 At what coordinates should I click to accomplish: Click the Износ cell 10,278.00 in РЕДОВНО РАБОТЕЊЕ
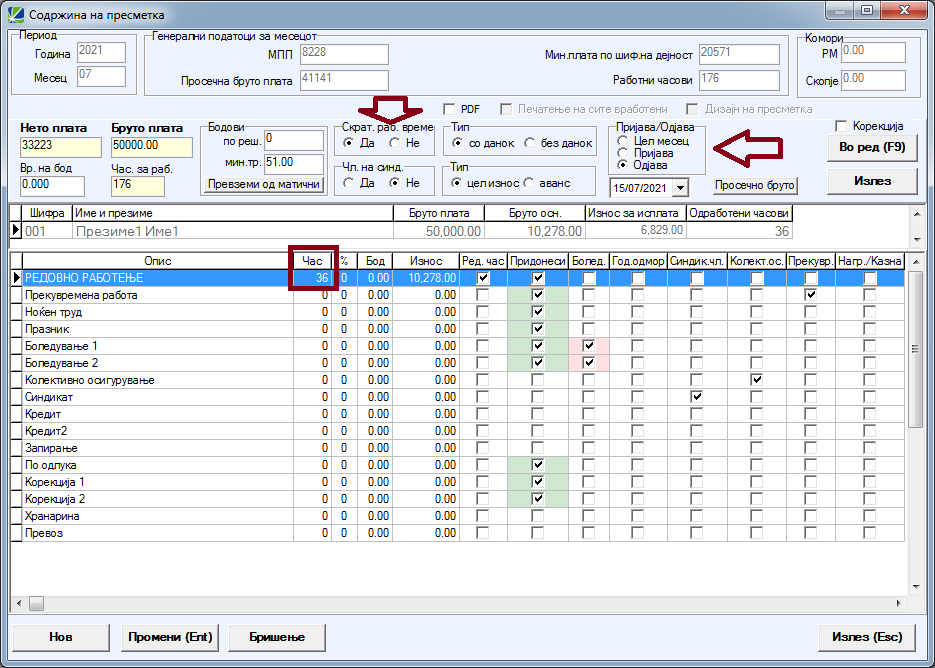click(x=426, y=278)
